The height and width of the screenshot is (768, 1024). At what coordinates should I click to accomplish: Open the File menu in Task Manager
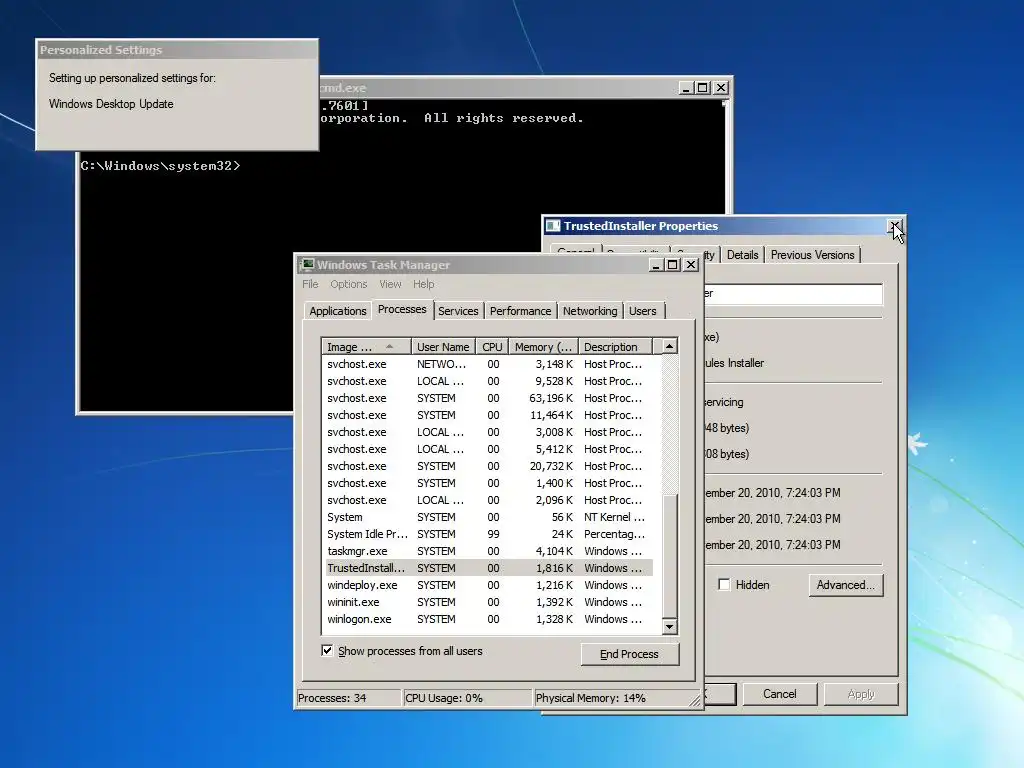pos(310,284)
